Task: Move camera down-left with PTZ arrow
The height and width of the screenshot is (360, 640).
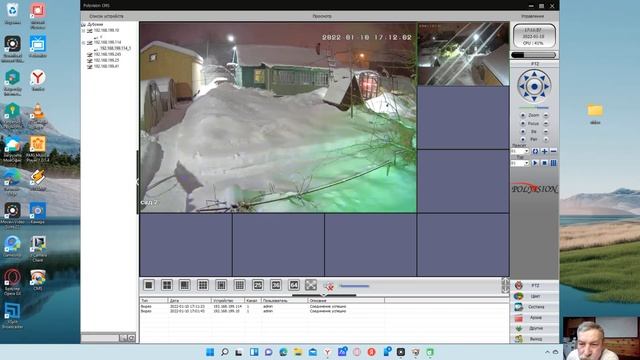Action: tap(526, 95)
